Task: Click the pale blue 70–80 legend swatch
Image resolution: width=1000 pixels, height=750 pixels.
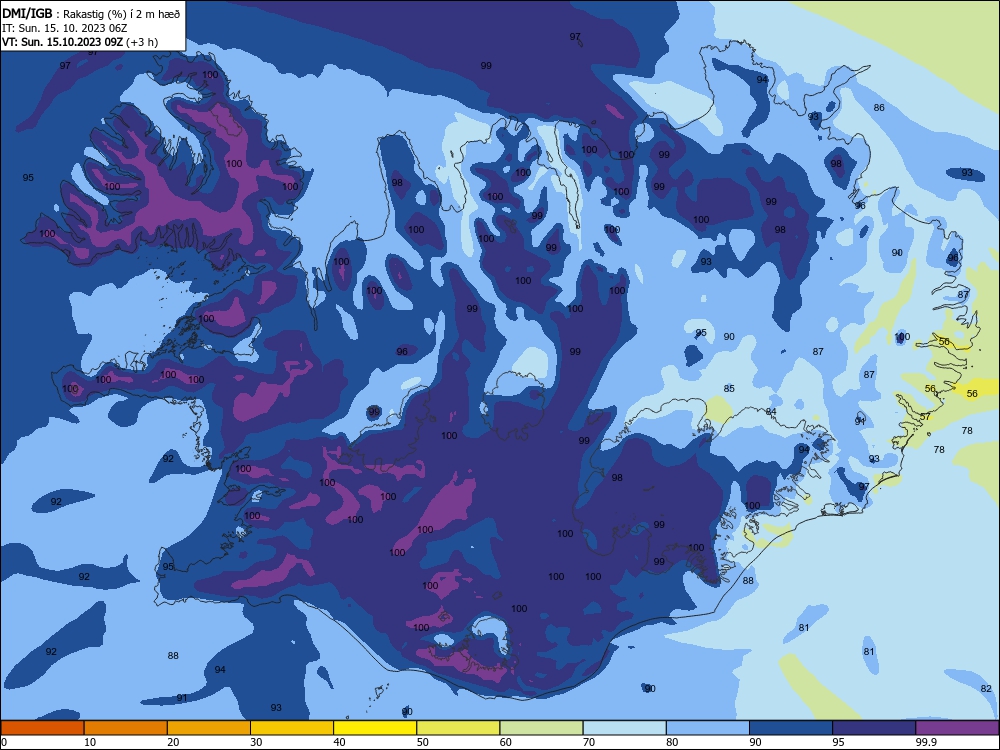Action: (624, 728)
